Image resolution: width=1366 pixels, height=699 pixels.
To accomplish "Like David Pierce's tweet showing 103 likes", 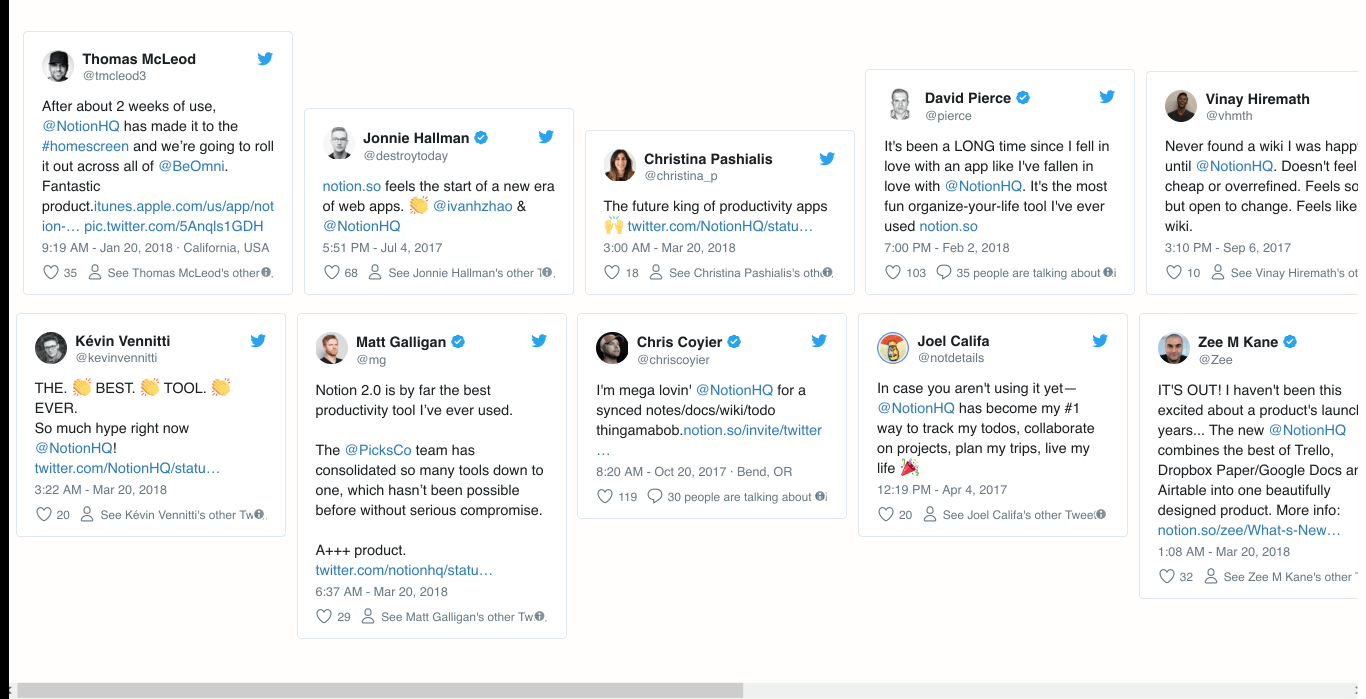I will coord(893,272).
